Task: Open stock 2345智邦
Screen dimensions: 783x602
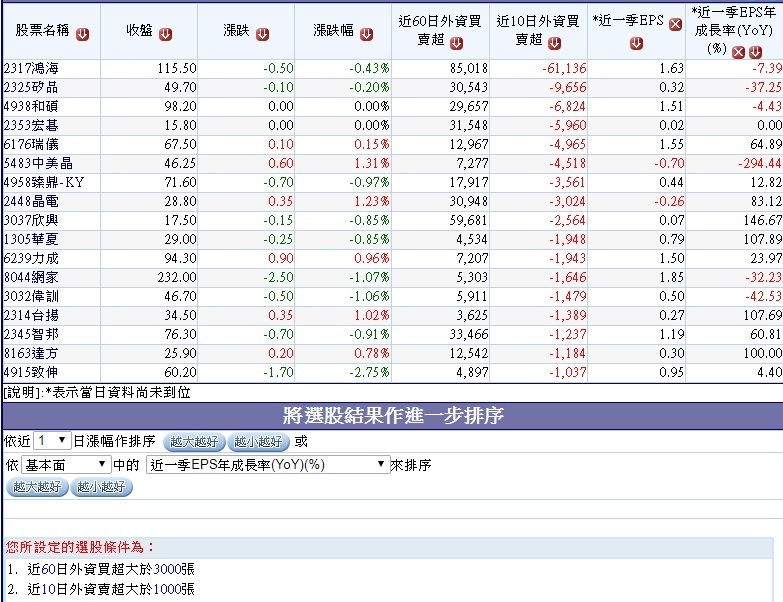Action: click(31, 334)
